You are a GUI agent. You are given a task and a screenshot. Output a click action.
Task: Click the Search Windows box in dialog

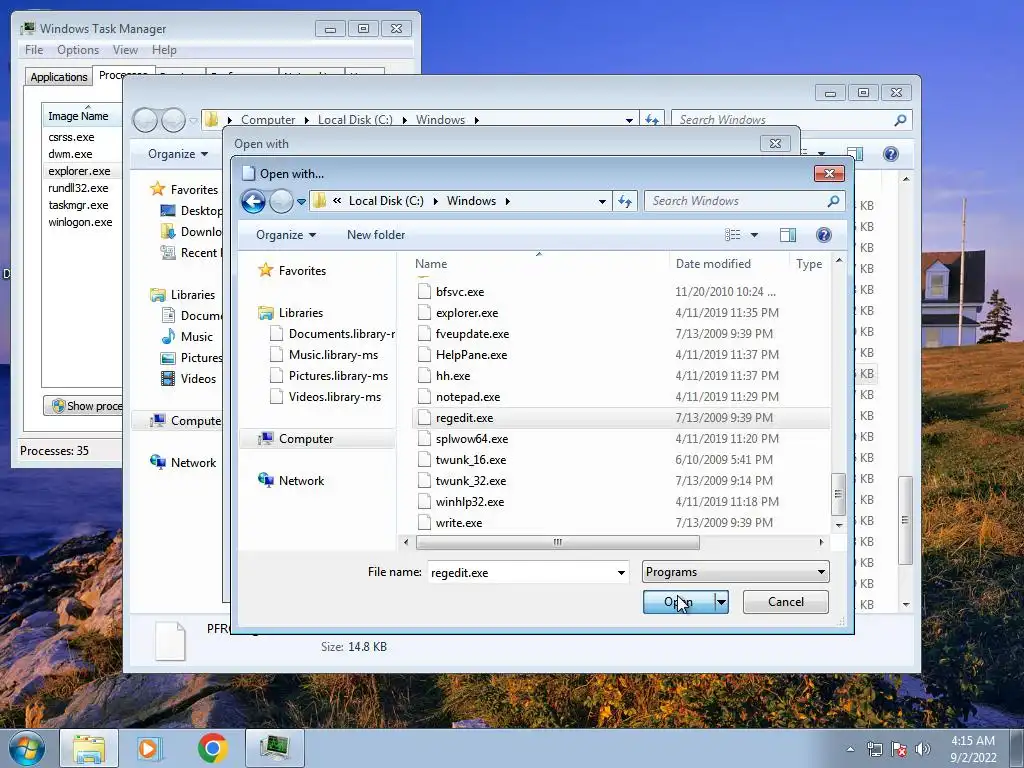[744, 201]
